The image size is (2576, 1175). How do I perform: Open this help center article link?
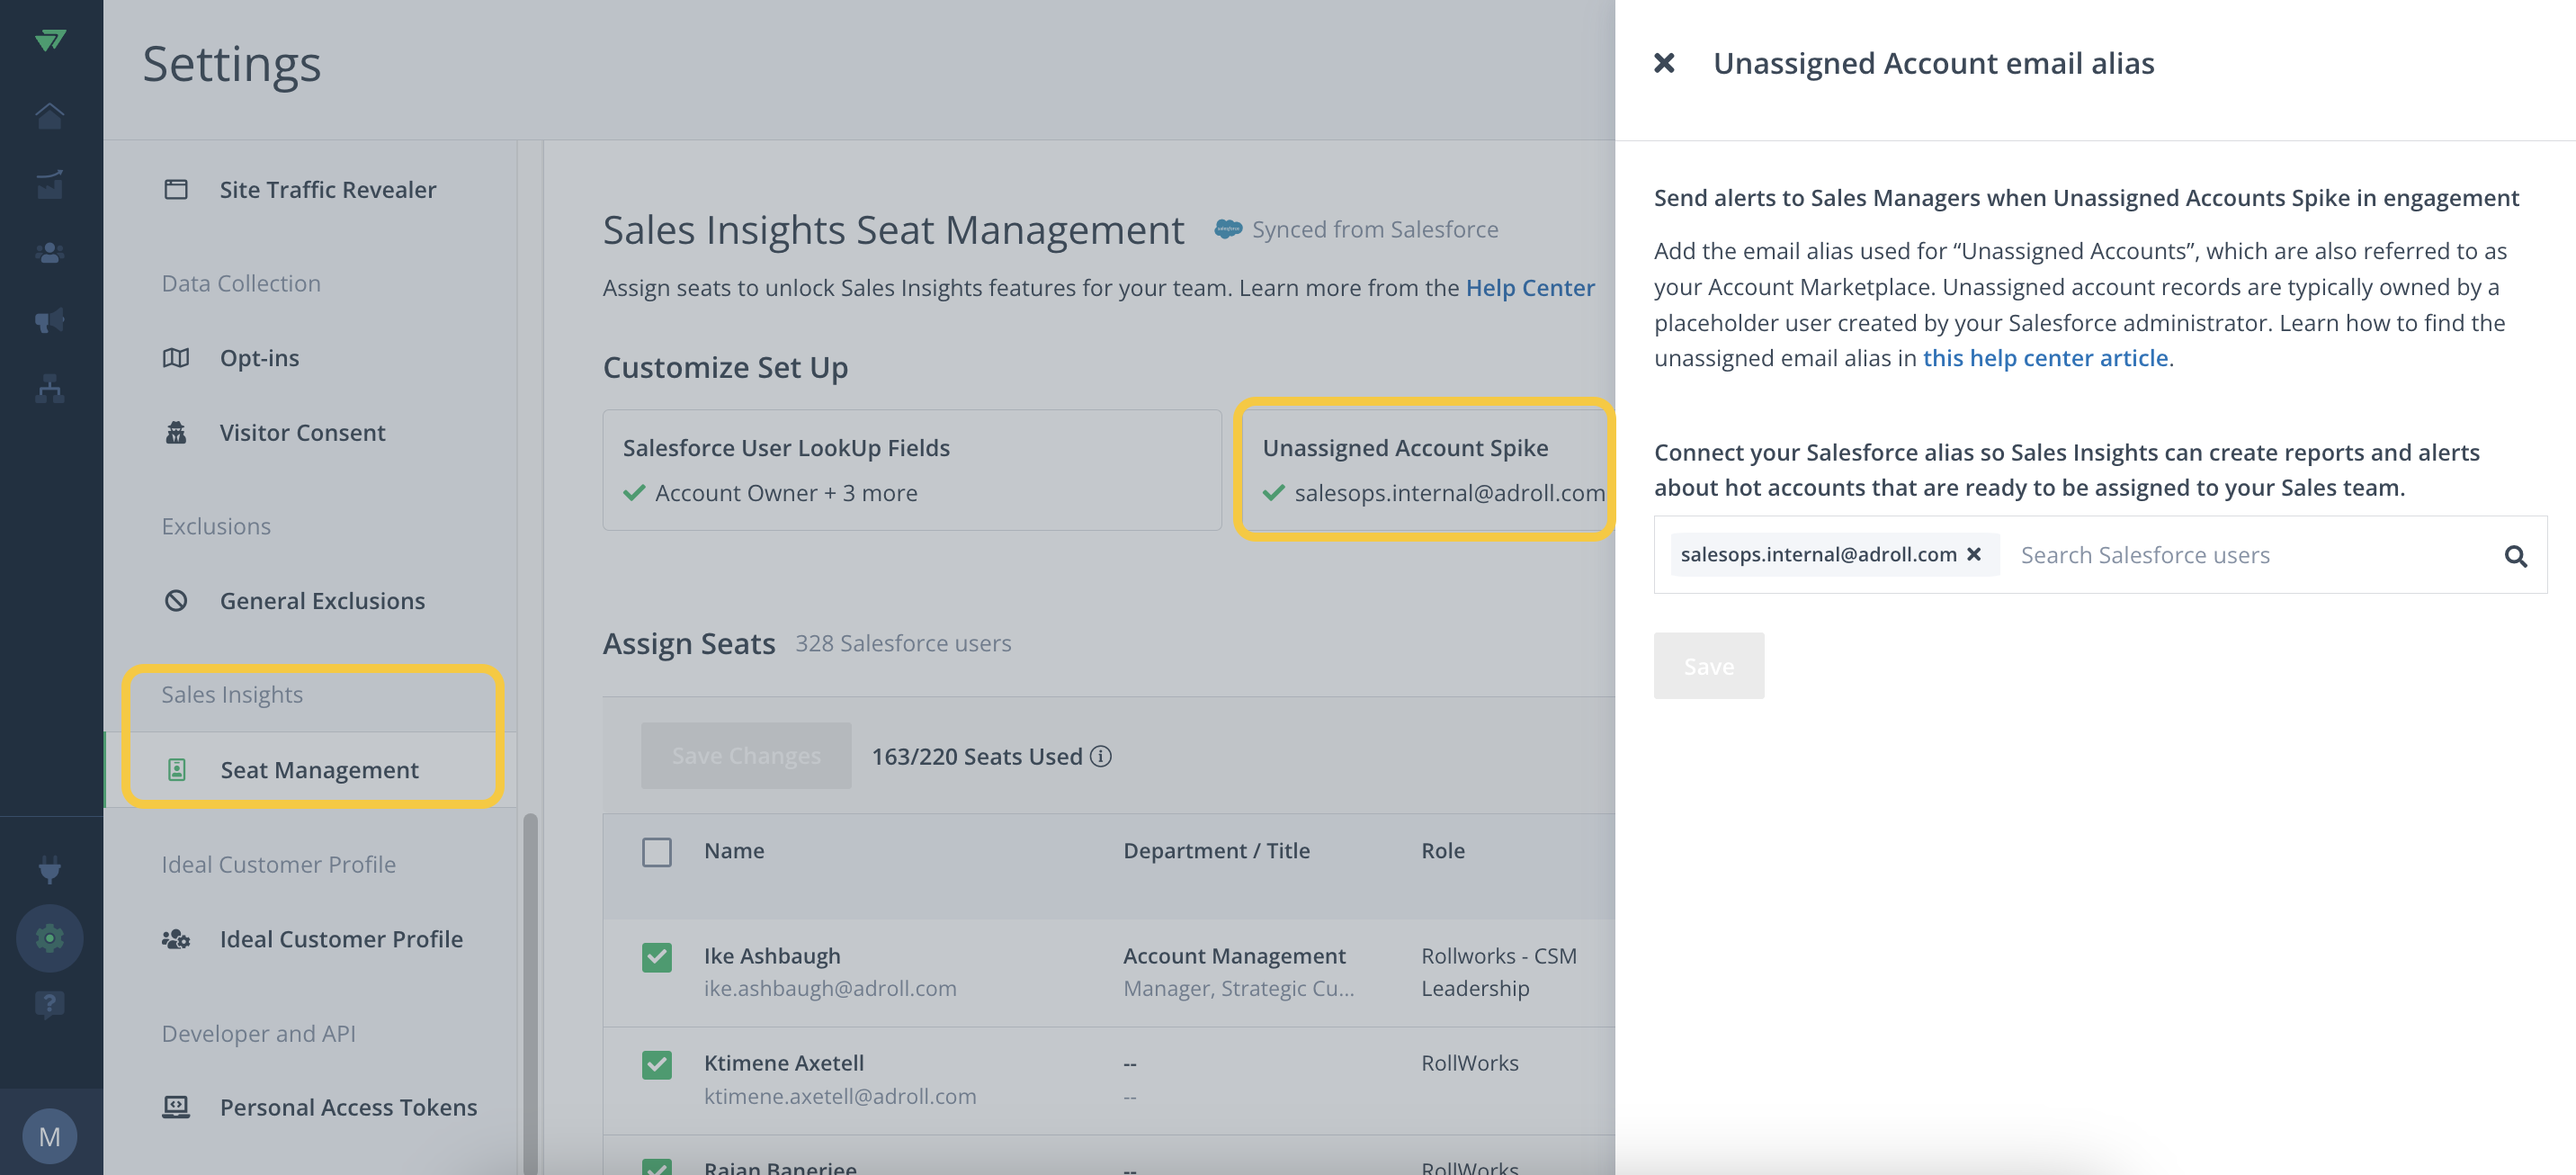[2045, 357]
